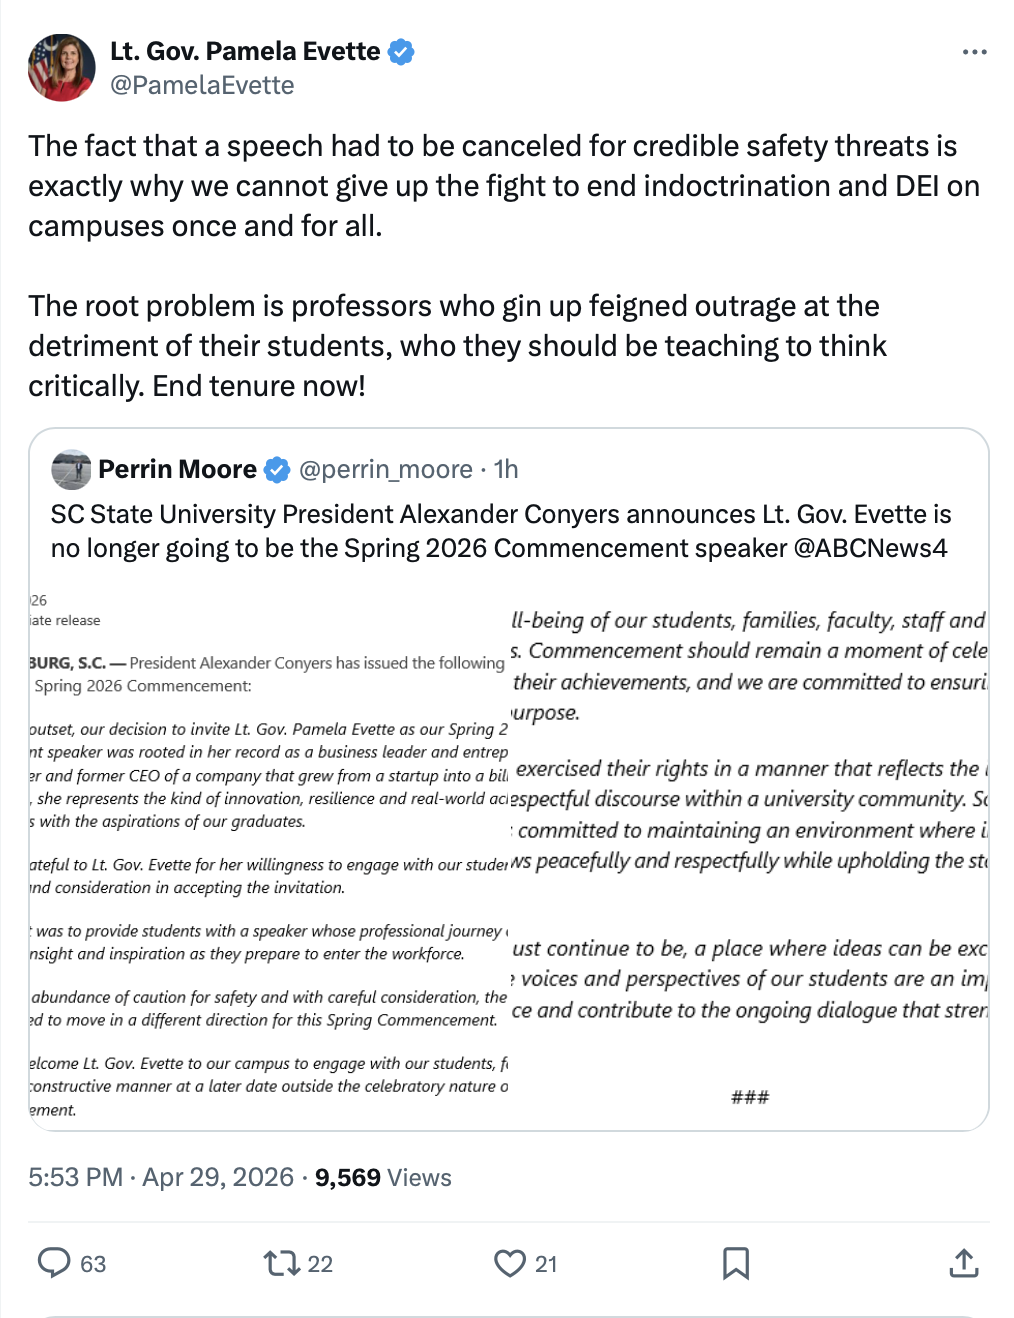Click the Lt. Gov. Pamela Evette display name
Image resolution: width=1014 pixels, height=1318 pixels.
[245, 52]
